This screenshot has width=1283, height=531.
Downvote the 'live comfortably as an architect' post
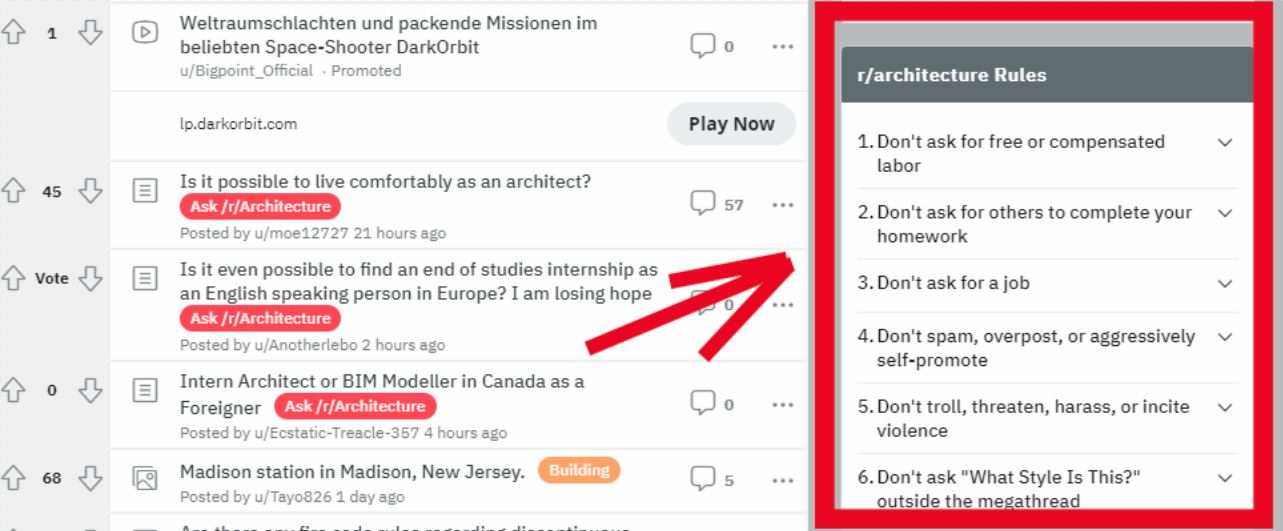[x=91, y=191]
